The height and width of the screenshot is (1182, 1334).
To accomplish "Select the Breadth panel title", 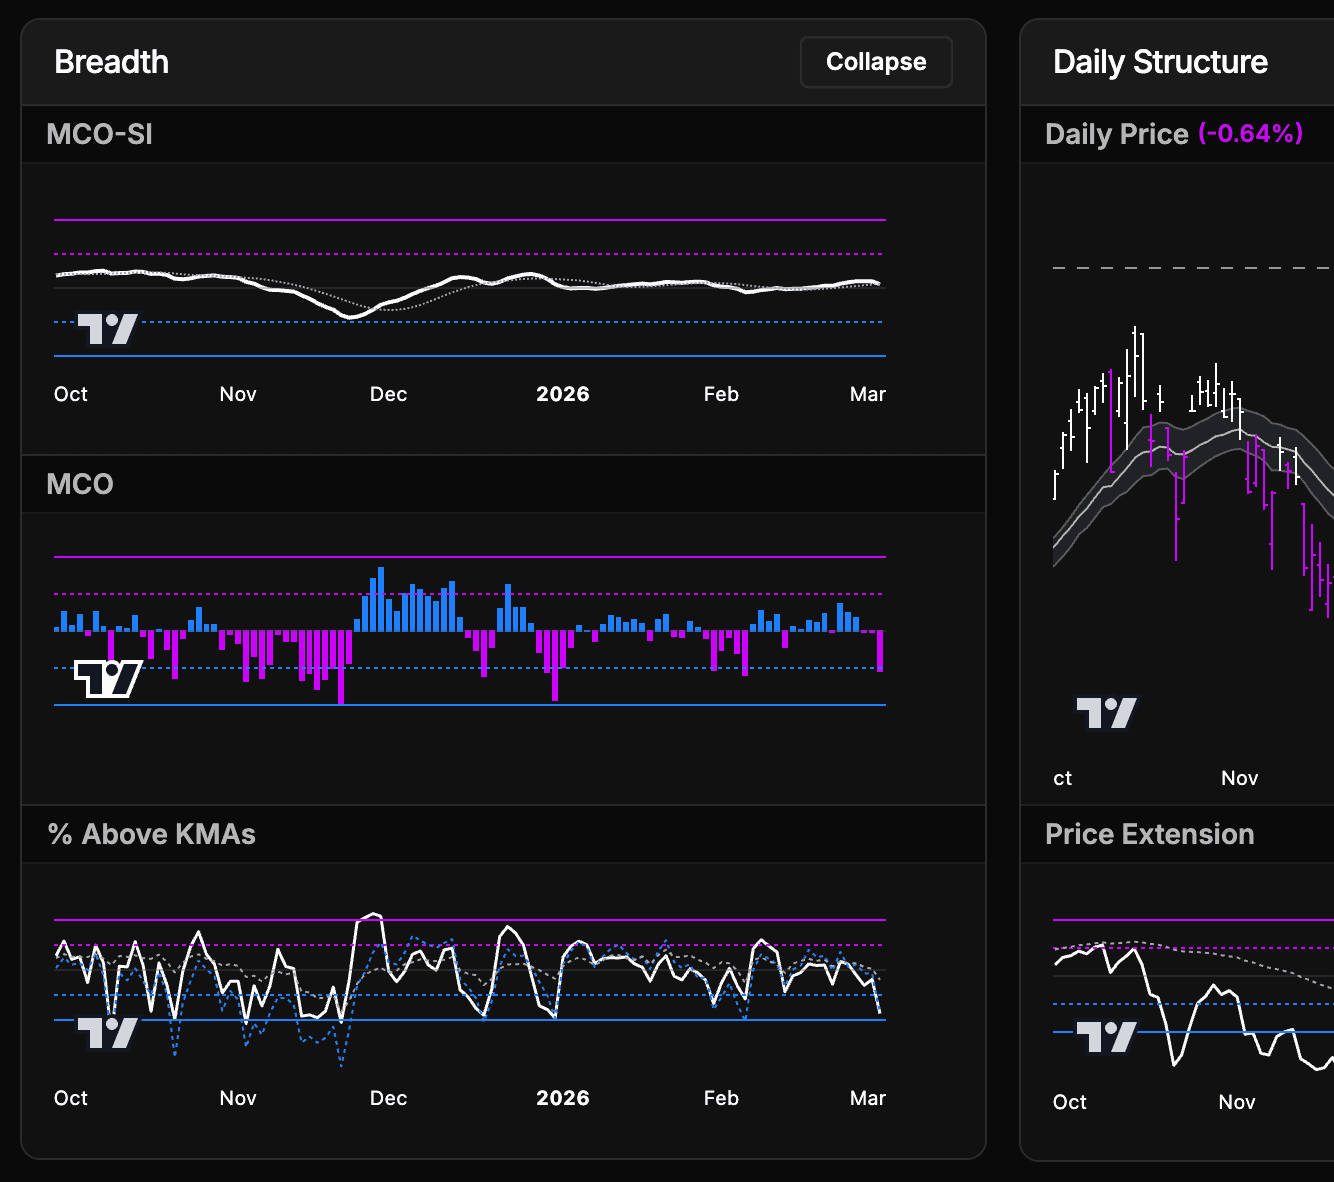I will 111,61.
